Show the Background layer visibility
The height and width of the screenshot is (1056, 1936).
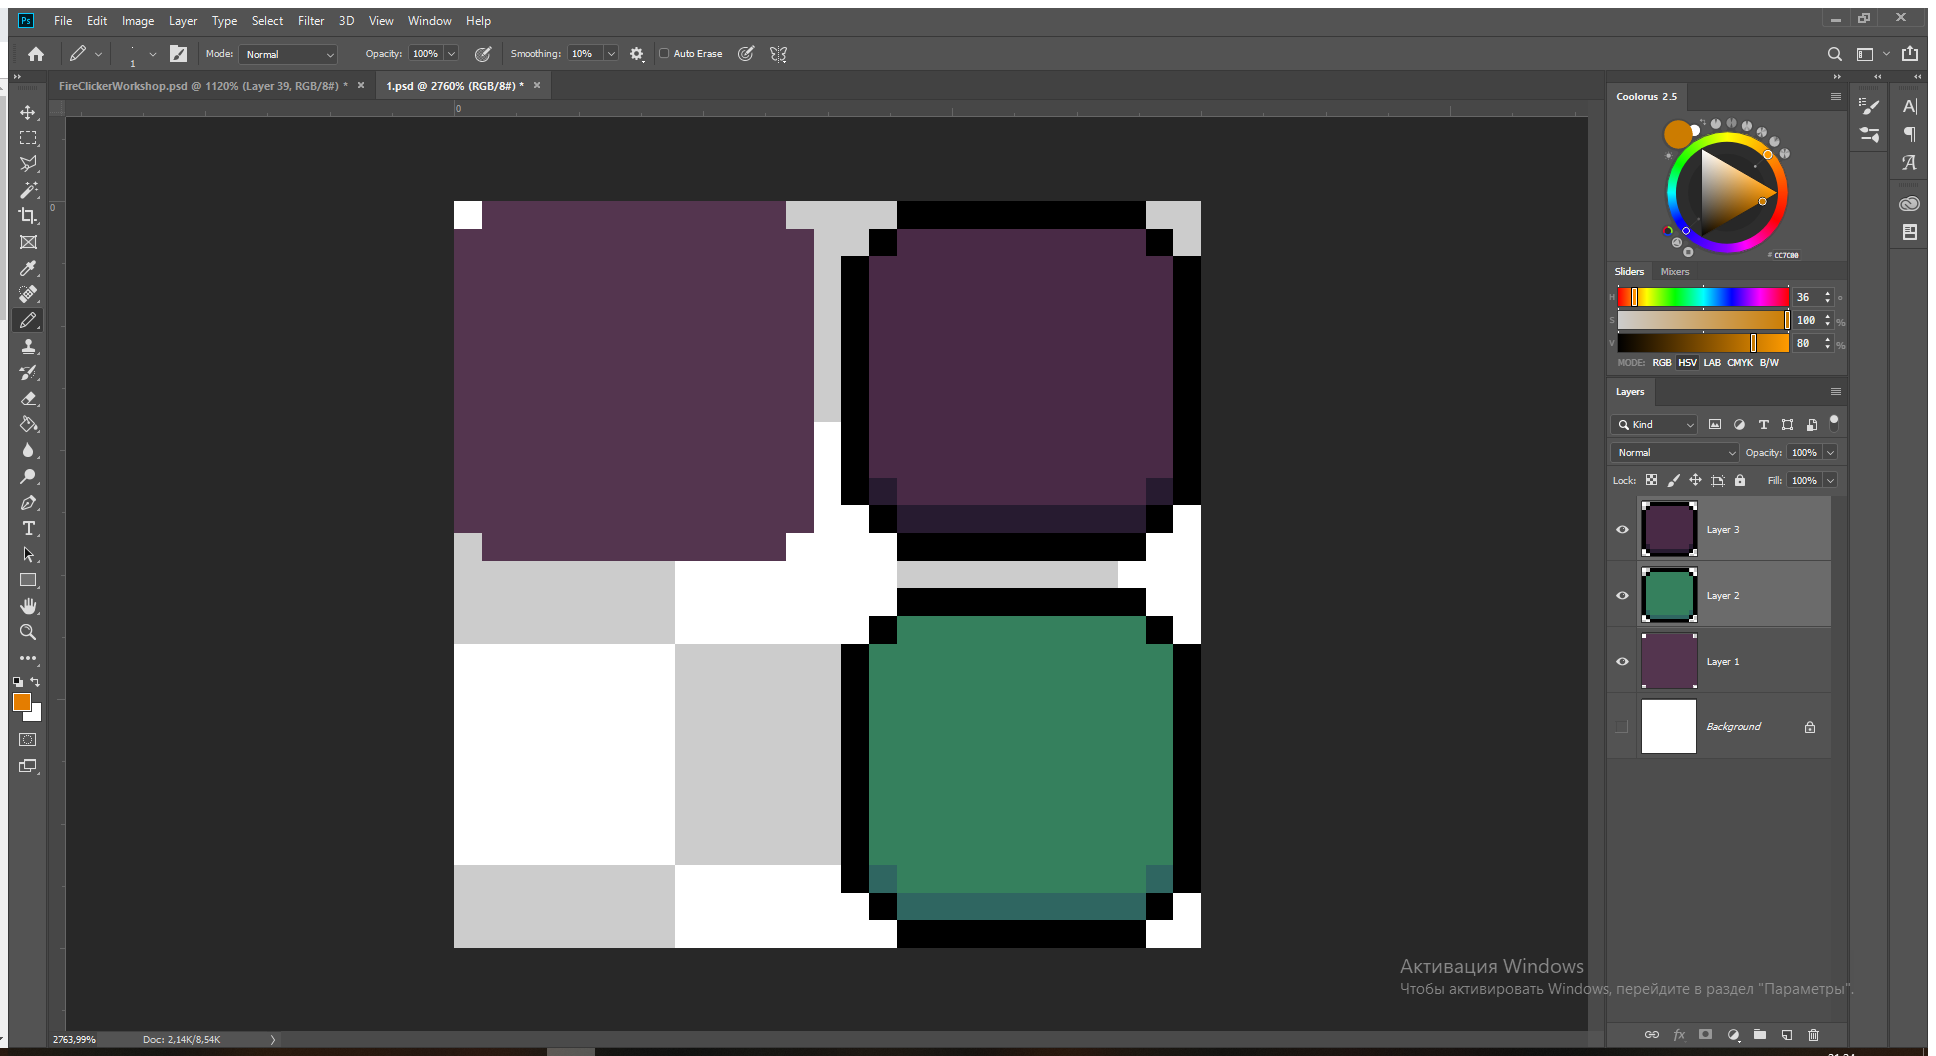(x=1622, y=727)
